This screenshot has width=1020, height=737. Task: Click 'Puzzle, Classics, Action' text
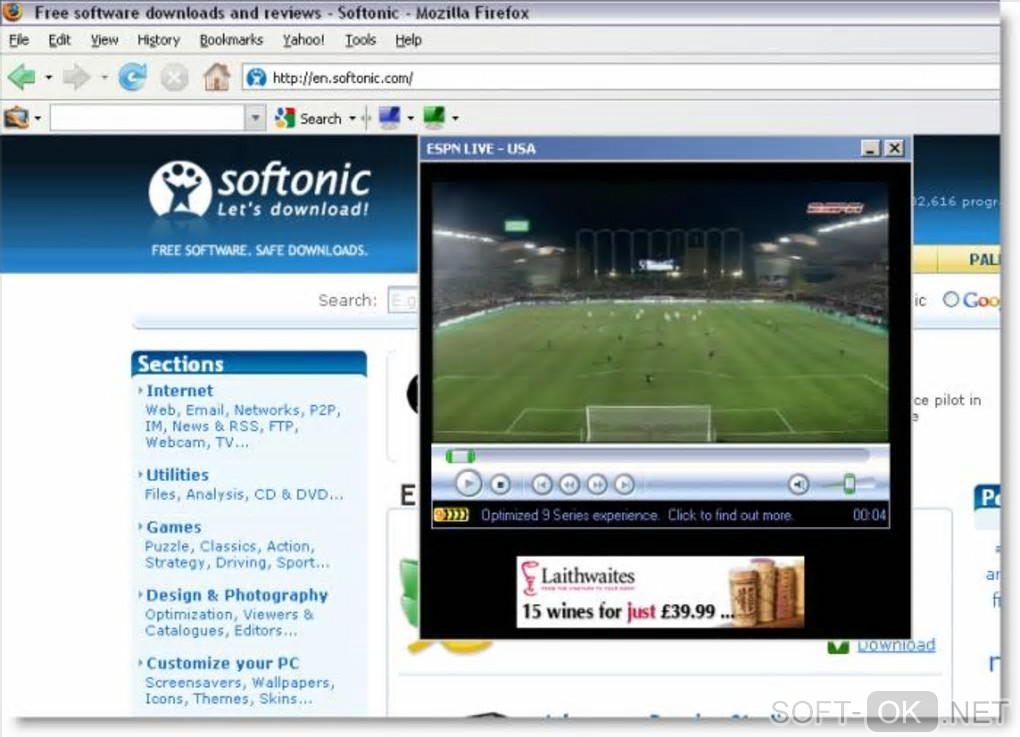229,546
